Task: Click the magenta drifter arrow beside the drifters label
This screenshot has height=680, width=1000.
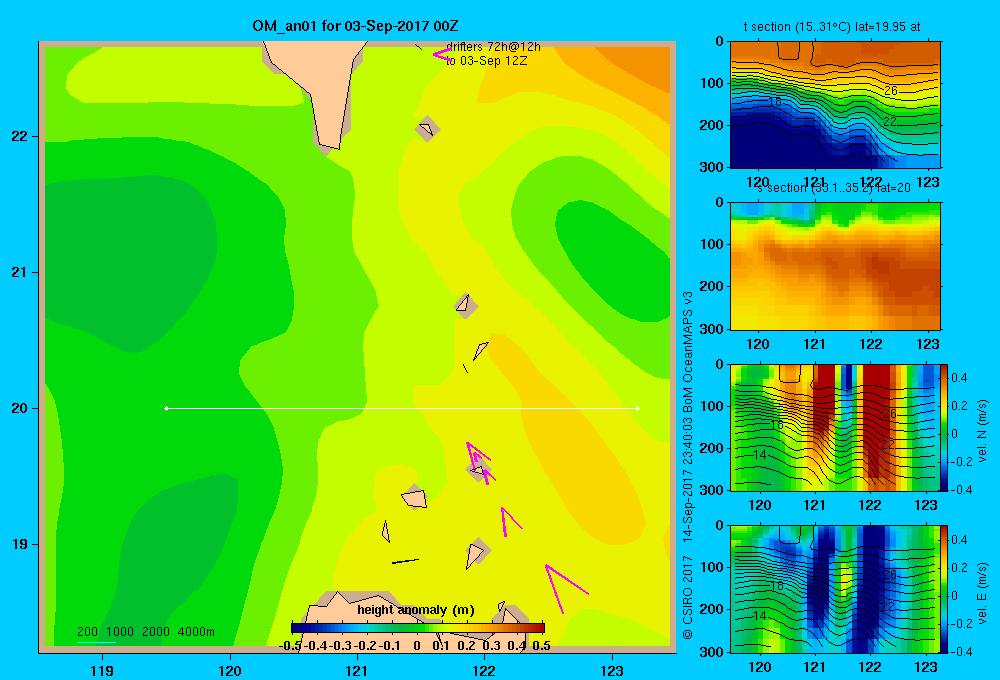Action: click(x=442, y=54)
